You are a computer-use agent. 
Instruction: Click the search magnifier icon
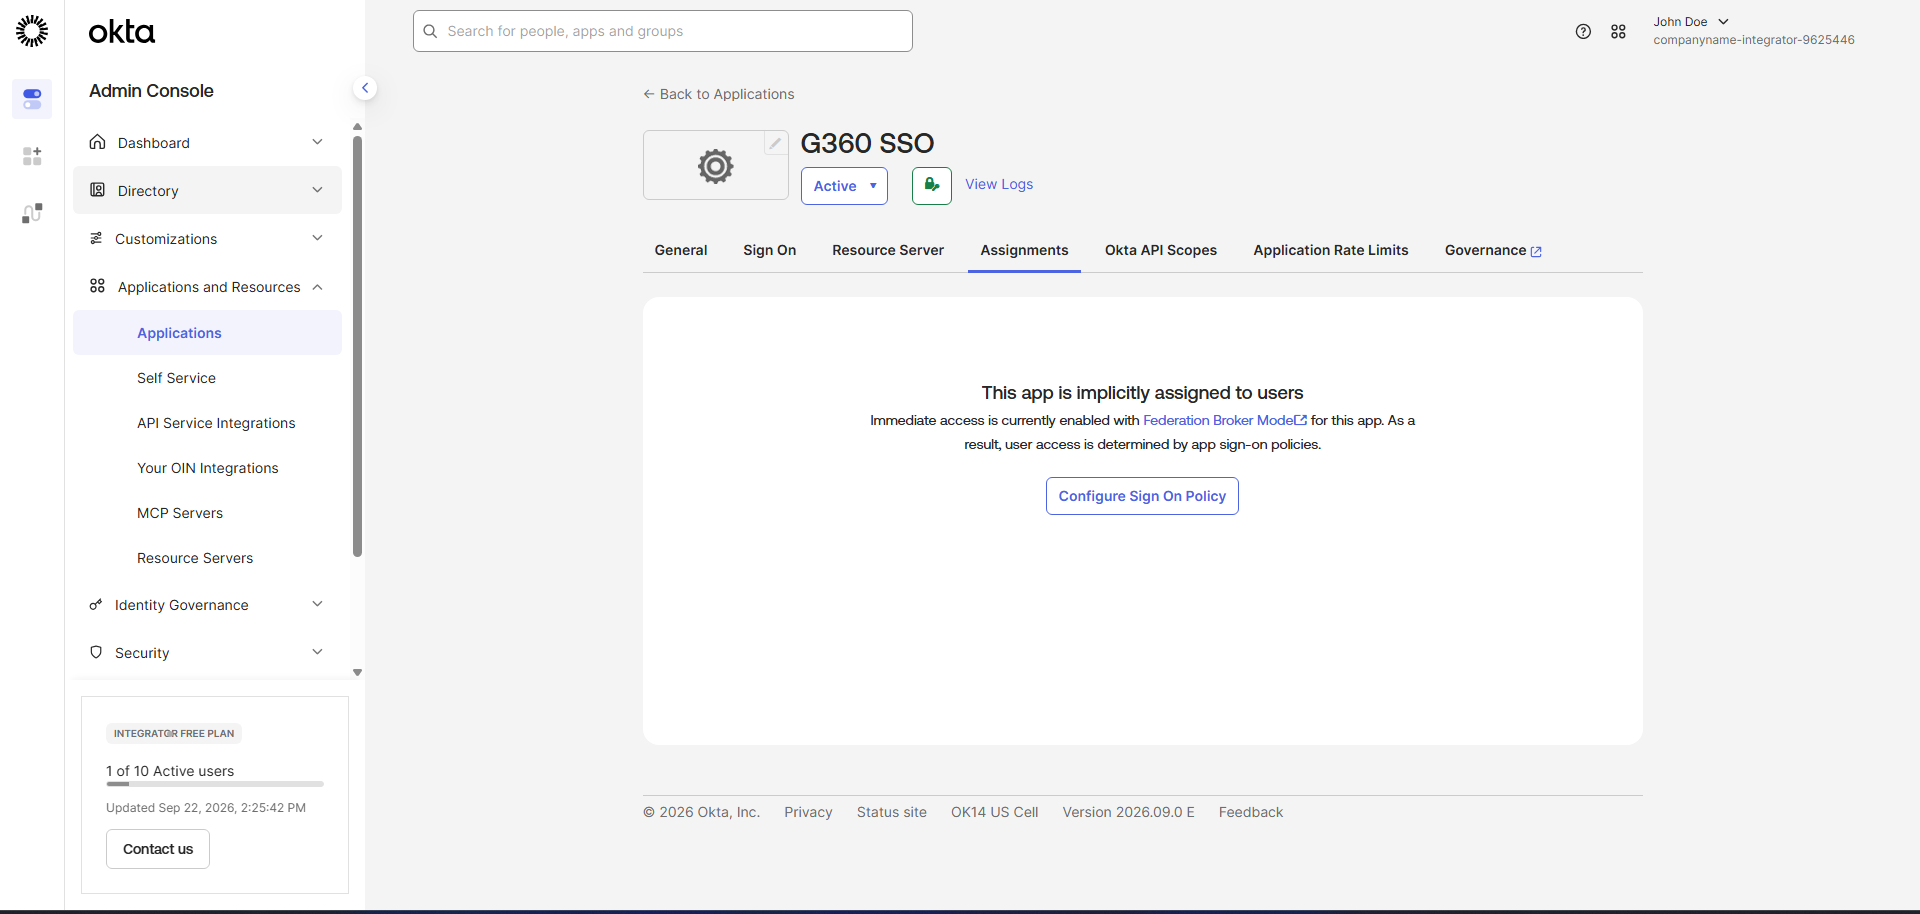(x=430, y=31)
